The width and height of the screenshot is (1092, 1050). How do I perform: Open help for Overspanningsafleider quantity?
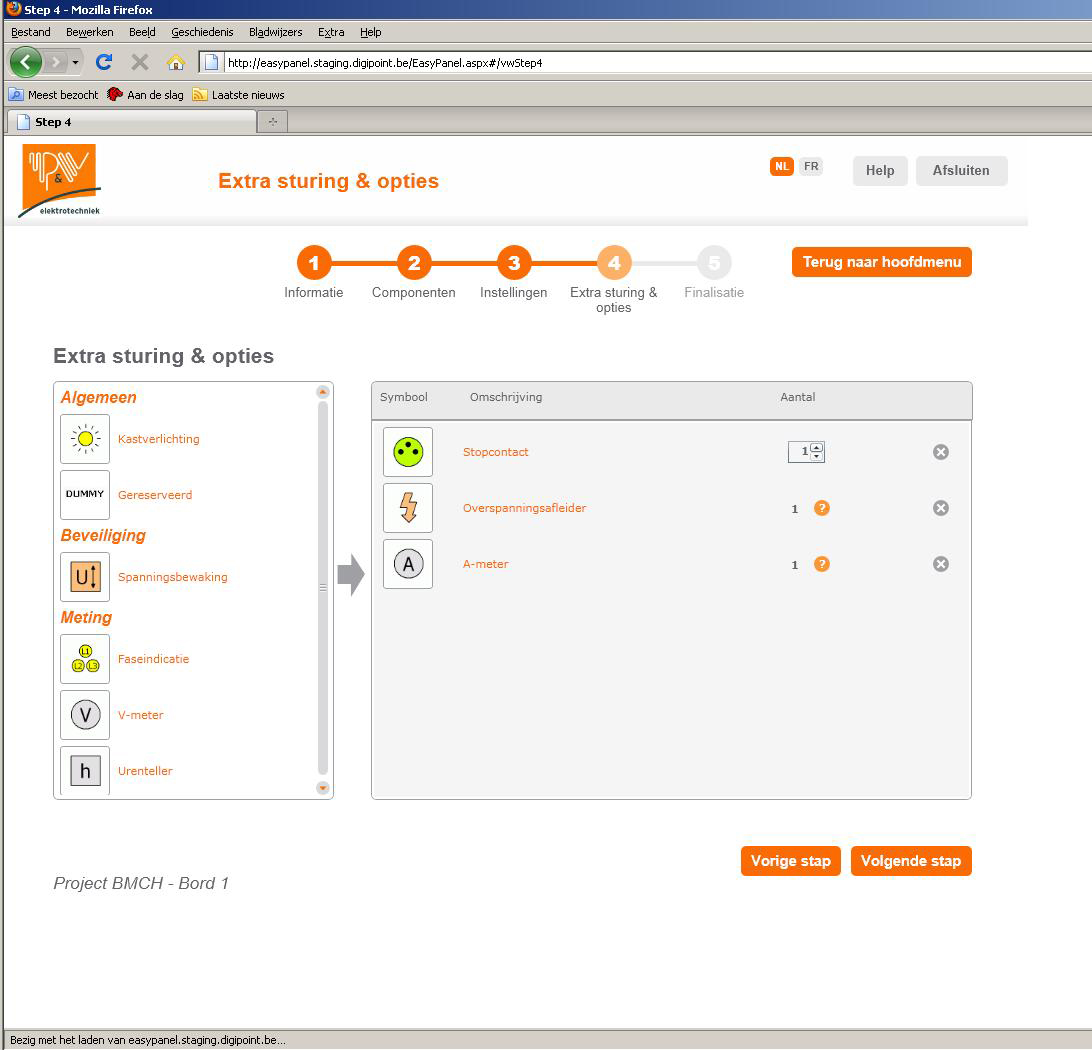[x=822, y=508]
